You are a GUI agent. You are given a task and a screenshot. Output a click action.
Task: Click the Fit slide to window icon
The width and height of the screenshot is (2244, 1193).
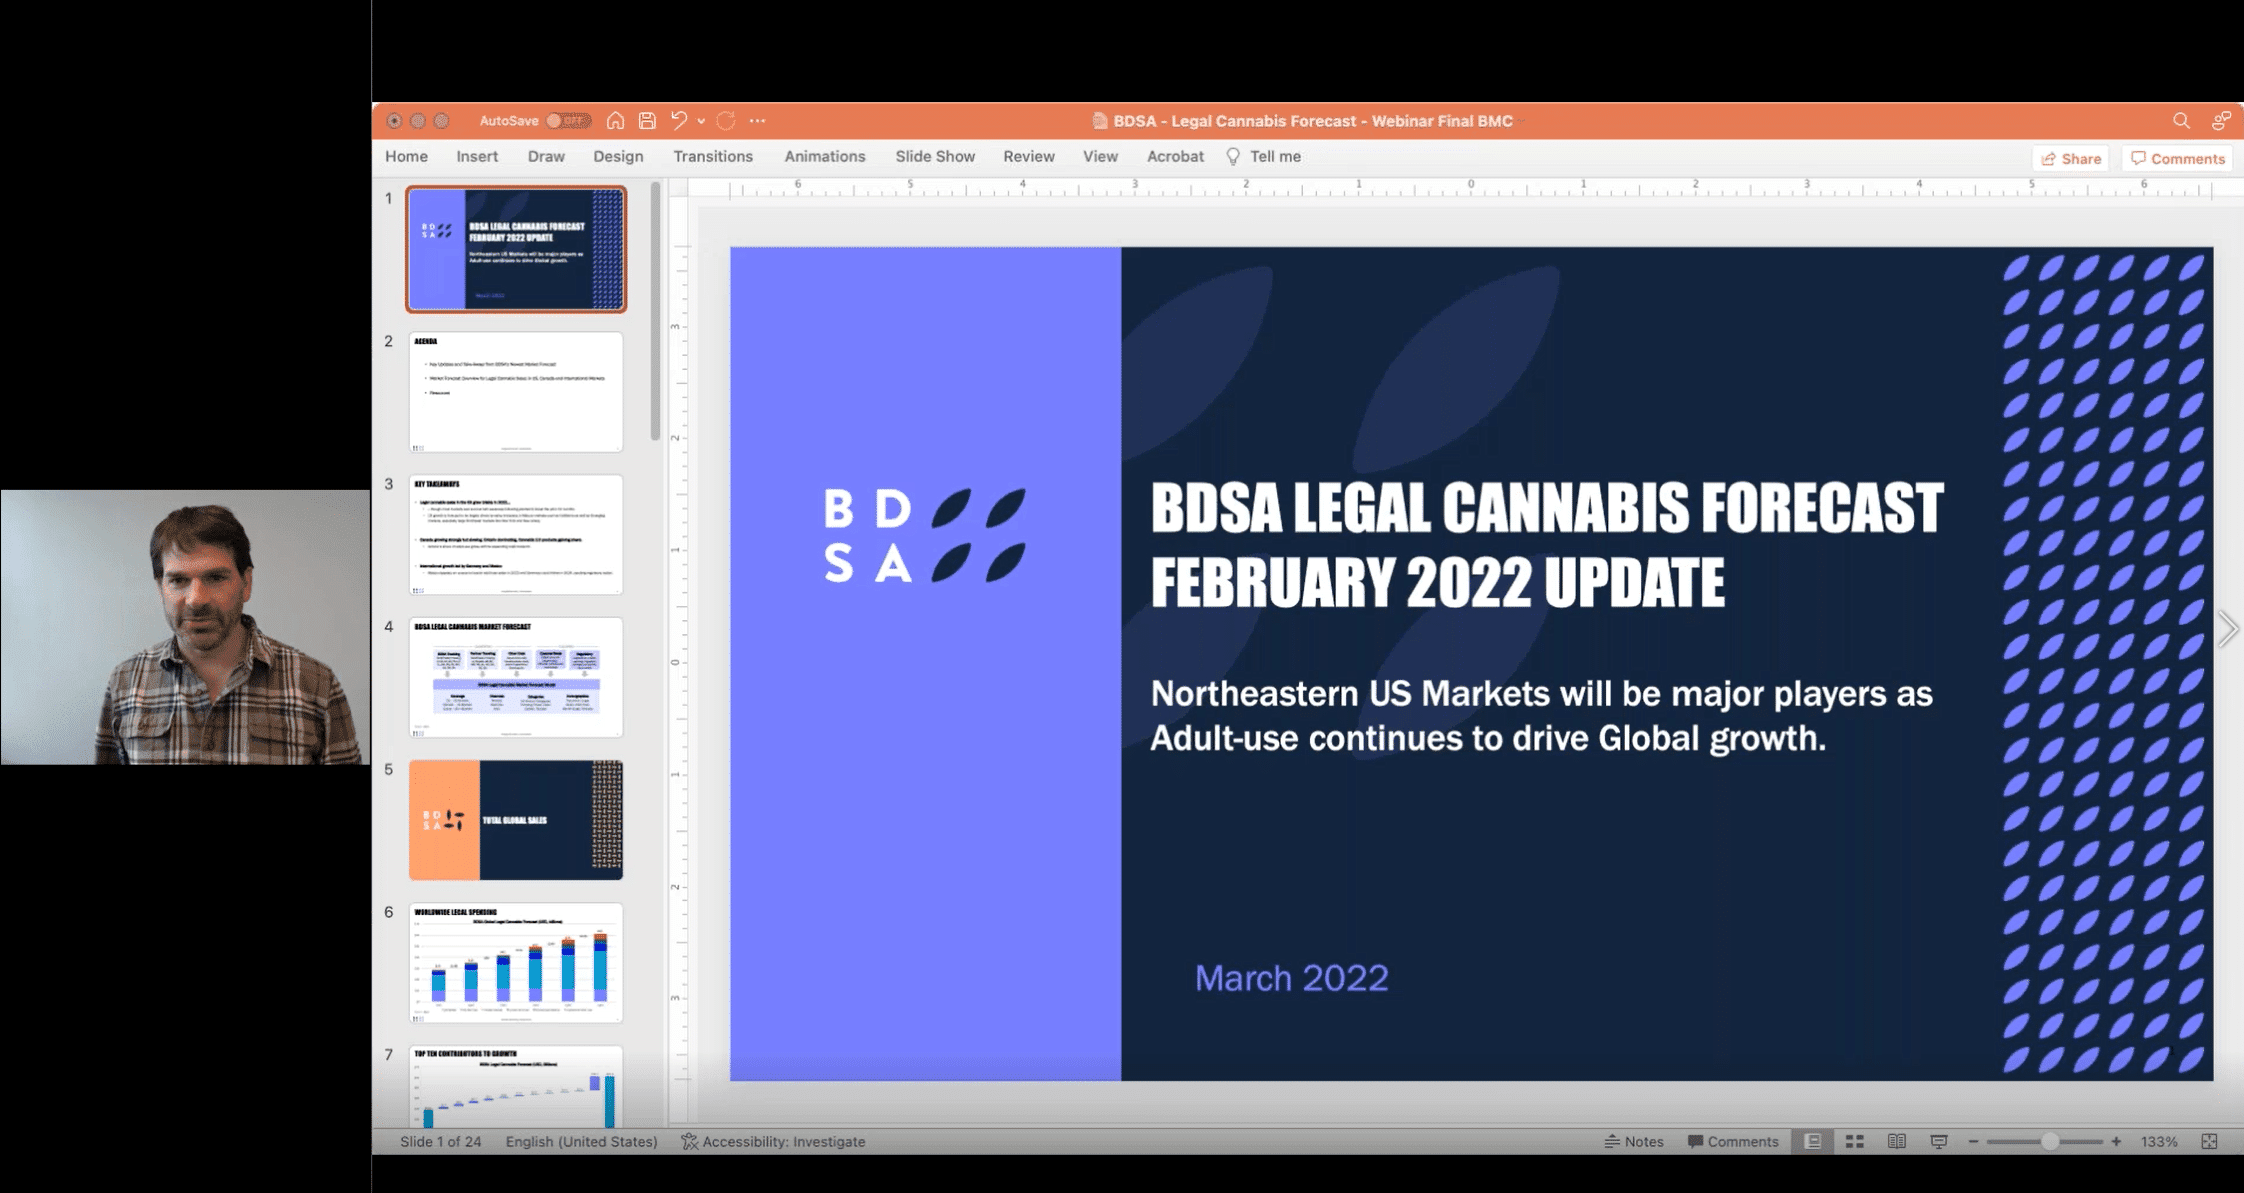coord(2209,1141)
